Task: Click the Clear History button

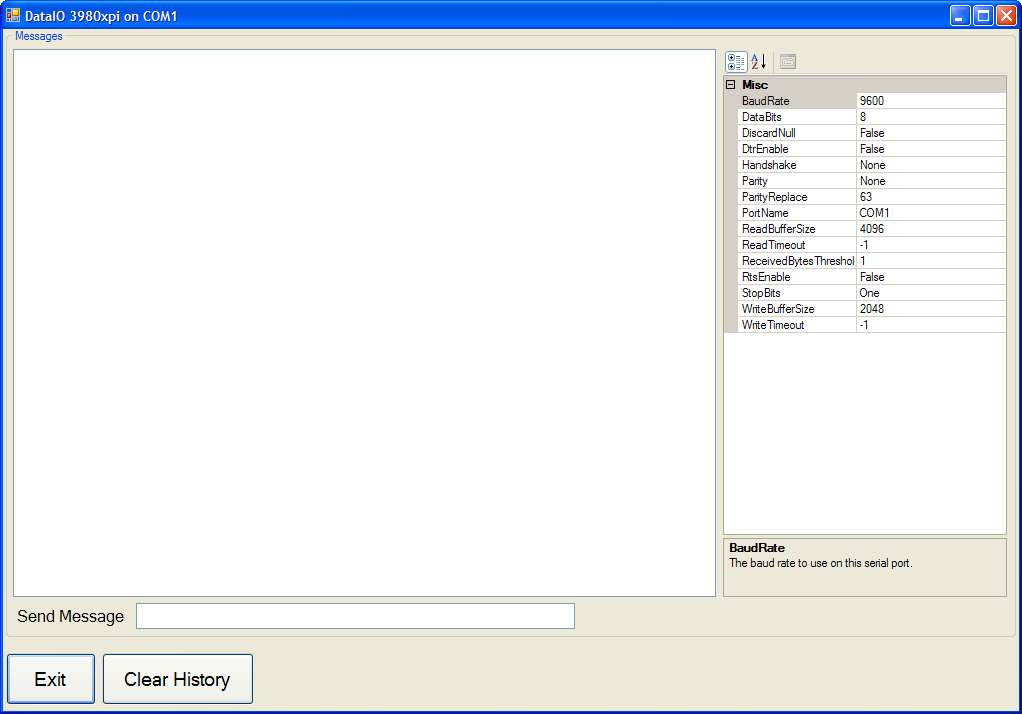Action: [x=177, y=679]
